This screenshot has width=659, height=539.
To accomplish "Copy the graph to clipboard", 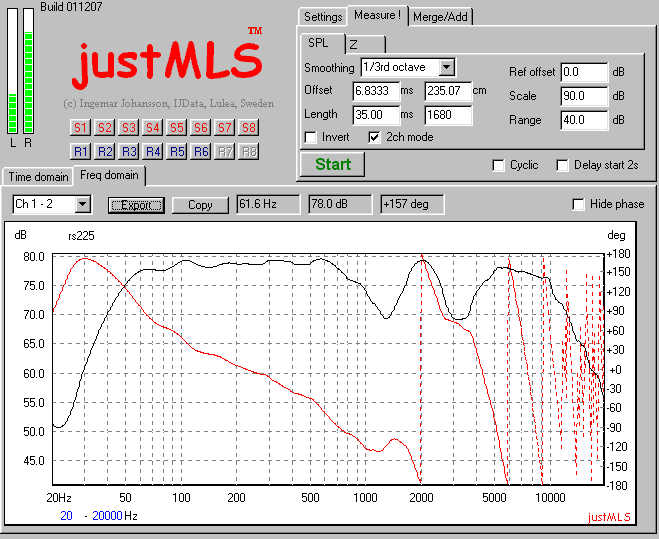I will coord(200,205).
